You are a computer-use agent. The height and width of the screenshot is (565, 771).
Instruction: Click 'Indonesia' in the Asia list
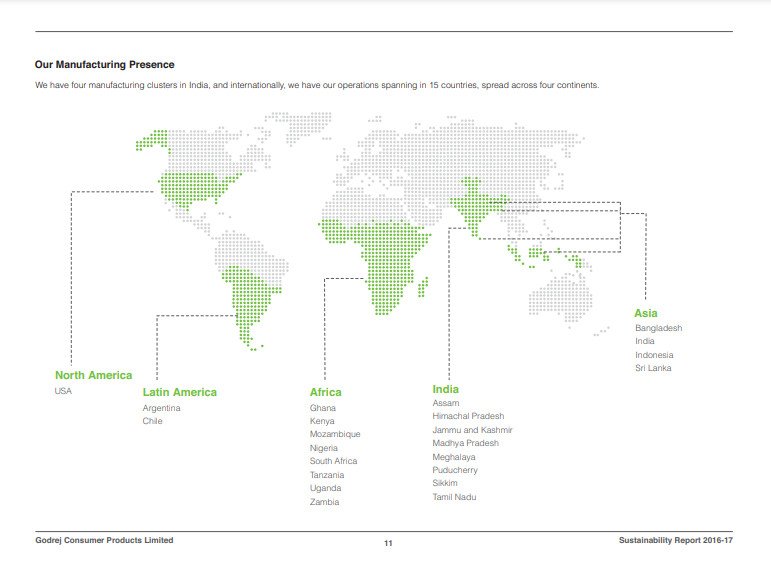point(654,355)
